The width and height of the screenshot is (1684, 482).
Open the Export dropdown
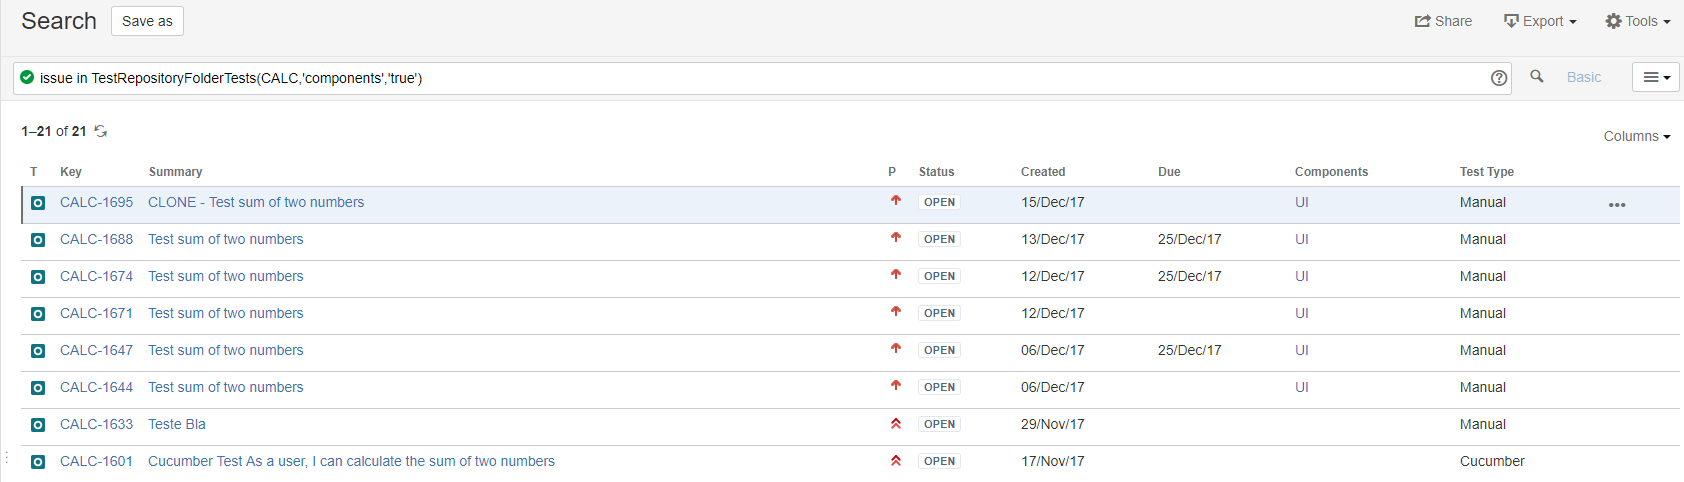click(x=1540, y=21)
